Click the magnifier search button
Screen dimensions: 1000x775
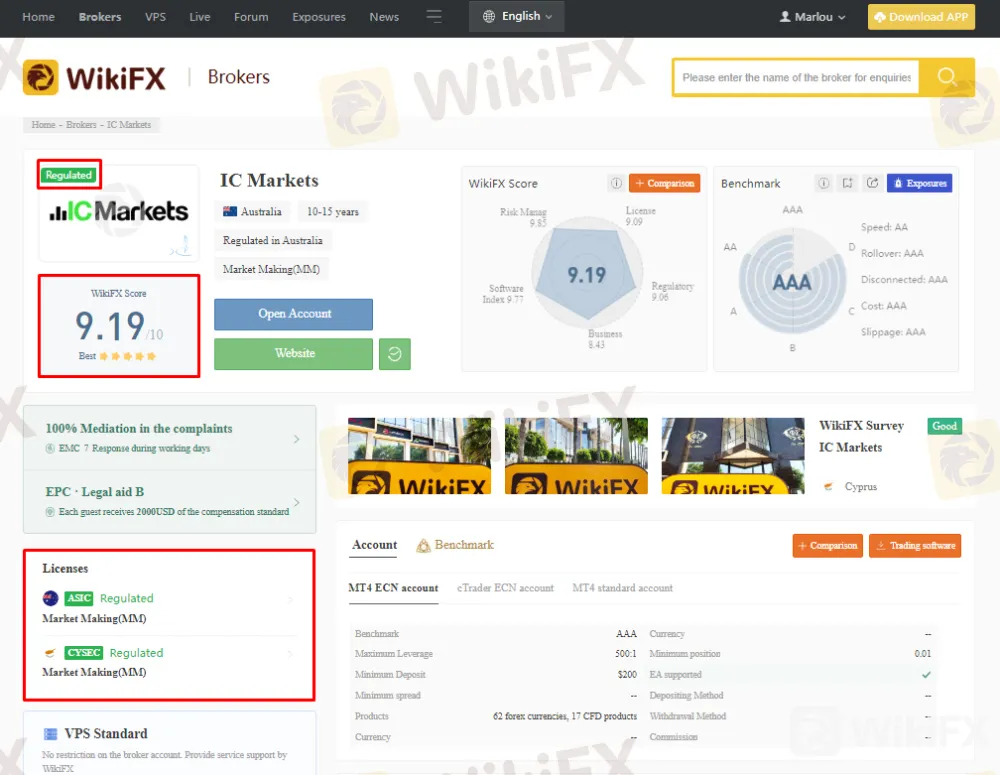pyautogui.click(x=946, y=77)
